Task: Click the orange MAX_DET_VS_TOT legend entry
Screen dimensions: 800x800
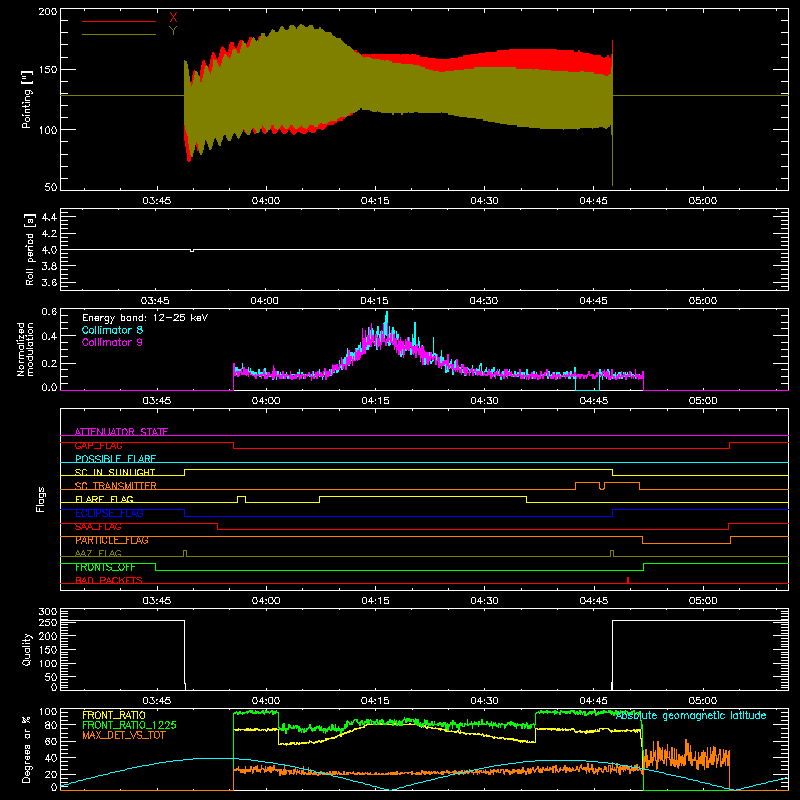Action: pos(124,735)
